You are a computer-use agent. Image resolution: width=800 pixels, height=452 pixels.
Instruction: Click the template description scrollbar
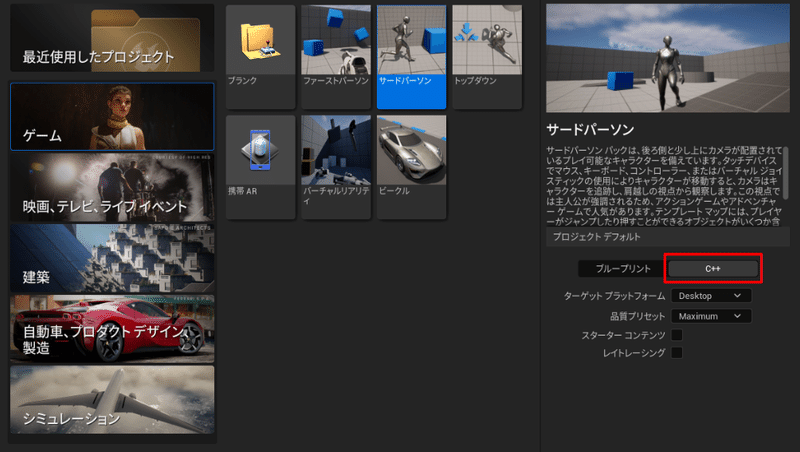[x=786, y=172]
